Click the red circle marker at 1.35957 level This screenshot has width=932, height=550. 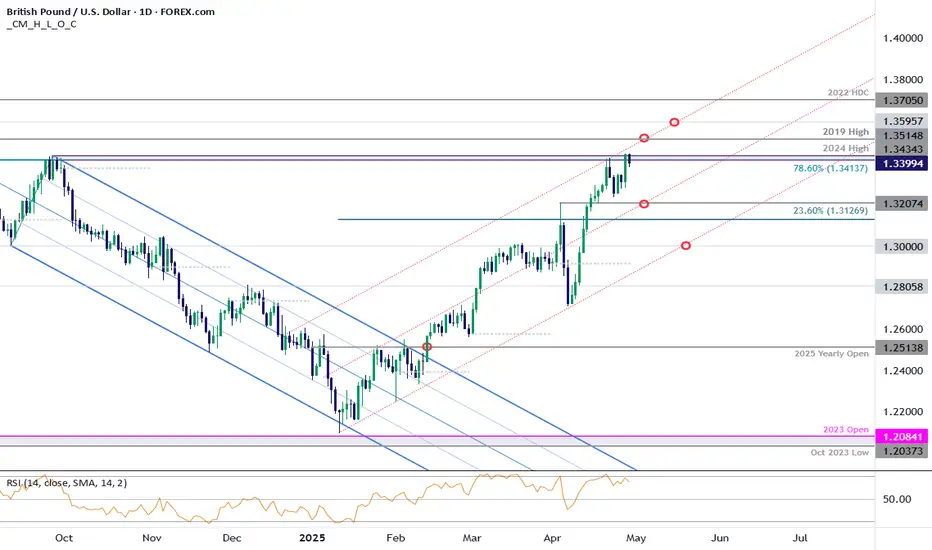point(674,122)
